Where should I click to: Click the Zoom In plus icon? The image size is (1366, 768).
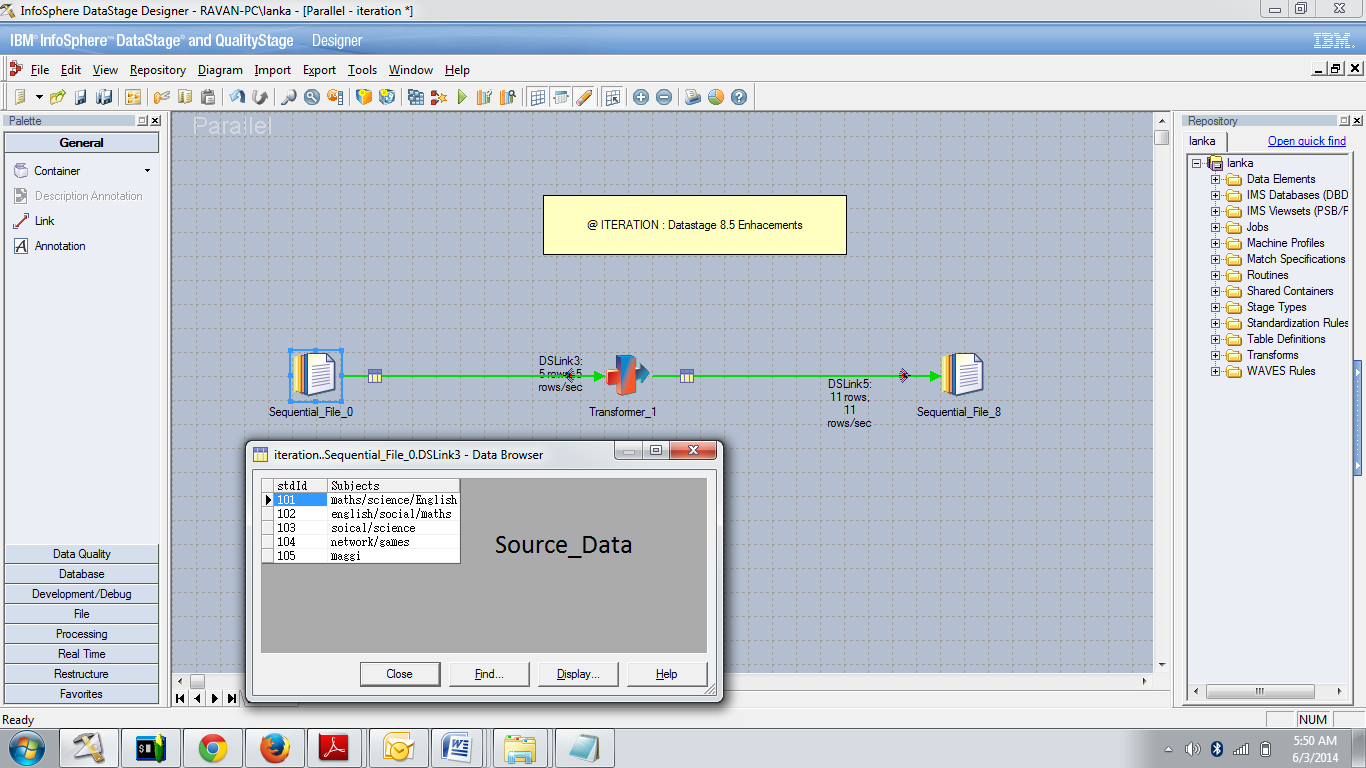point(641,97)
